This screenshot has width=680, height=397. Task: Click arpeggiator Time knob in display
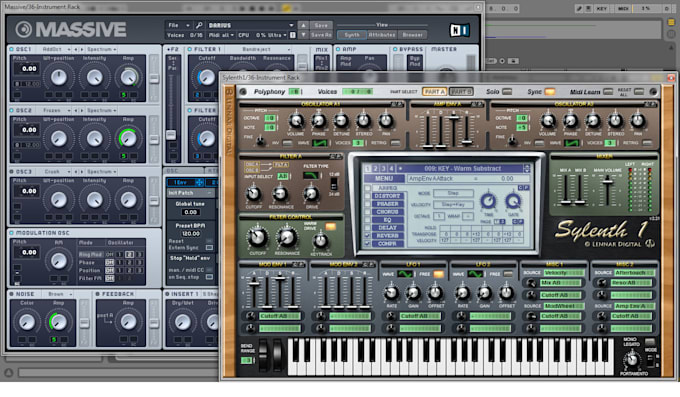pyautogui.click(x=488, y=201)
